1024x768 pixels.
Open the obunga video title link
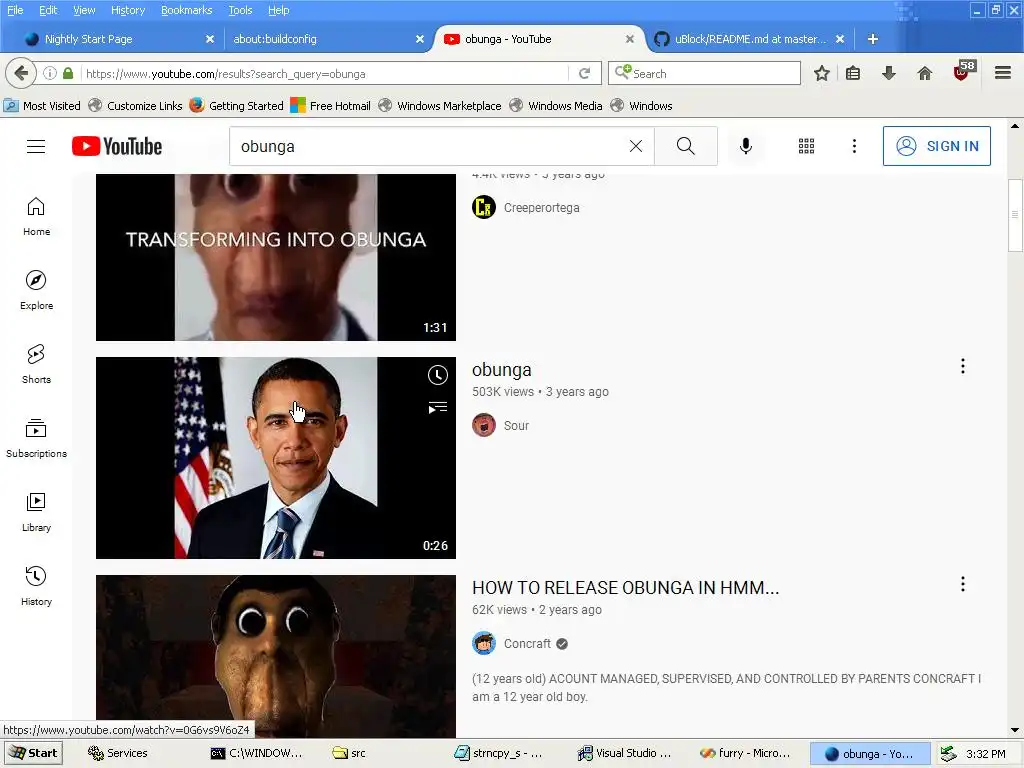(x=502, y=370)
